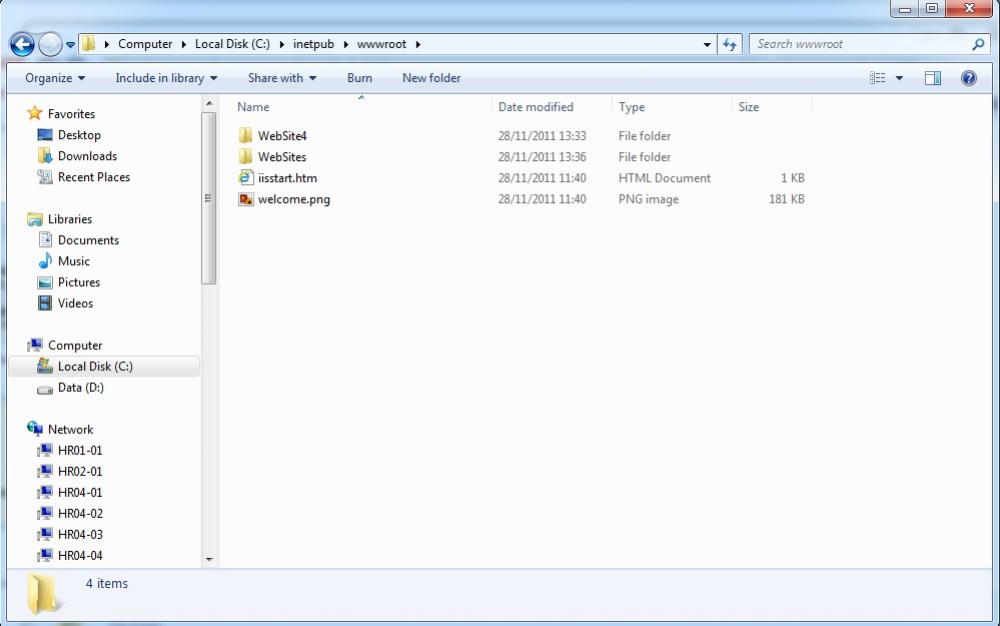The height and width of the screenshot is (626, 1000).
Task: Open network computer HR02-01
Action: (x=80, y=472)
